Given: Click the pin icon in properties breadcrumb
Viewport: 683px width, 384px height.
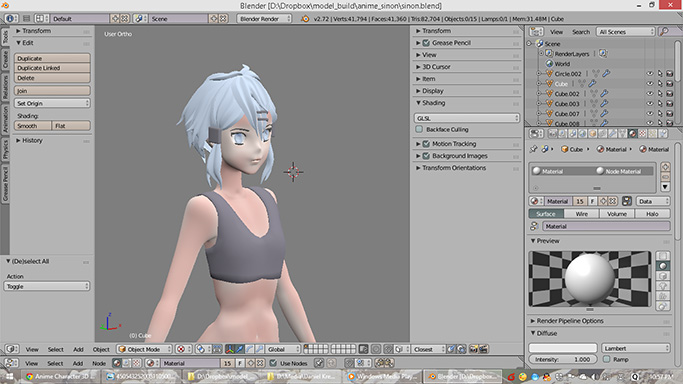Looking at the screenshot, I should point(534,149).
